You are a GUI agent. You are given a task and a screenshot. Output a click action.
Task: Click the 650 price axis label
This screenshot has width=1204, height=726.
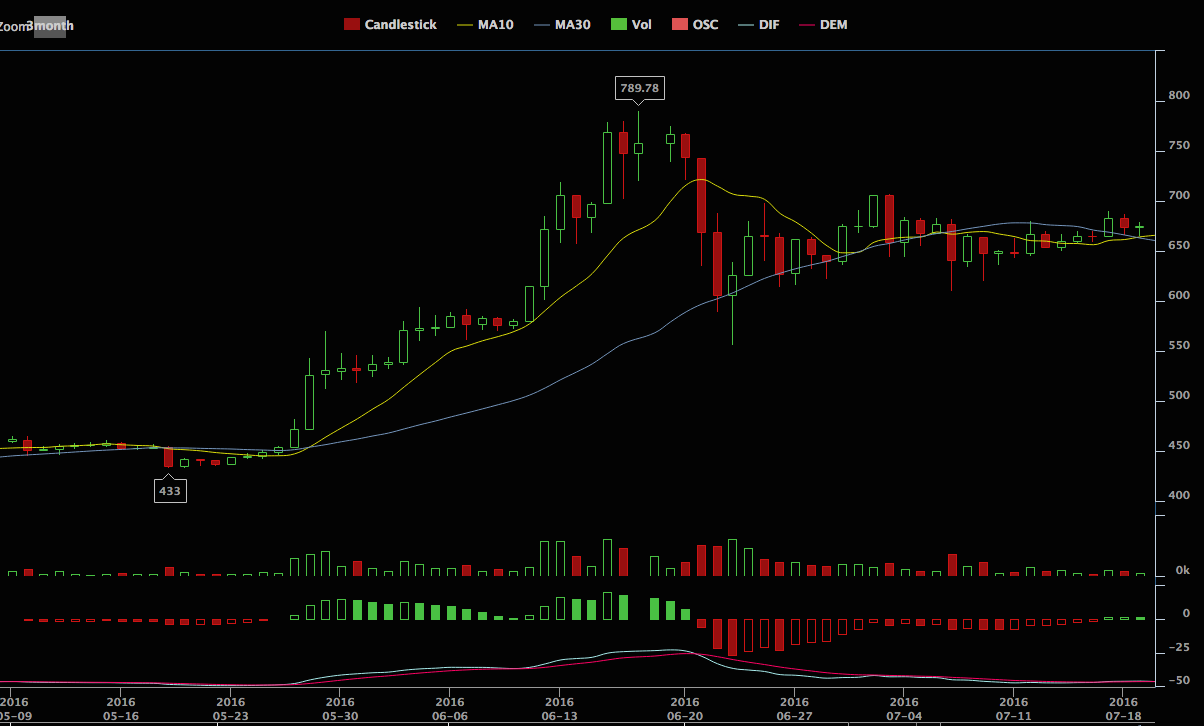pos(1180,246)
